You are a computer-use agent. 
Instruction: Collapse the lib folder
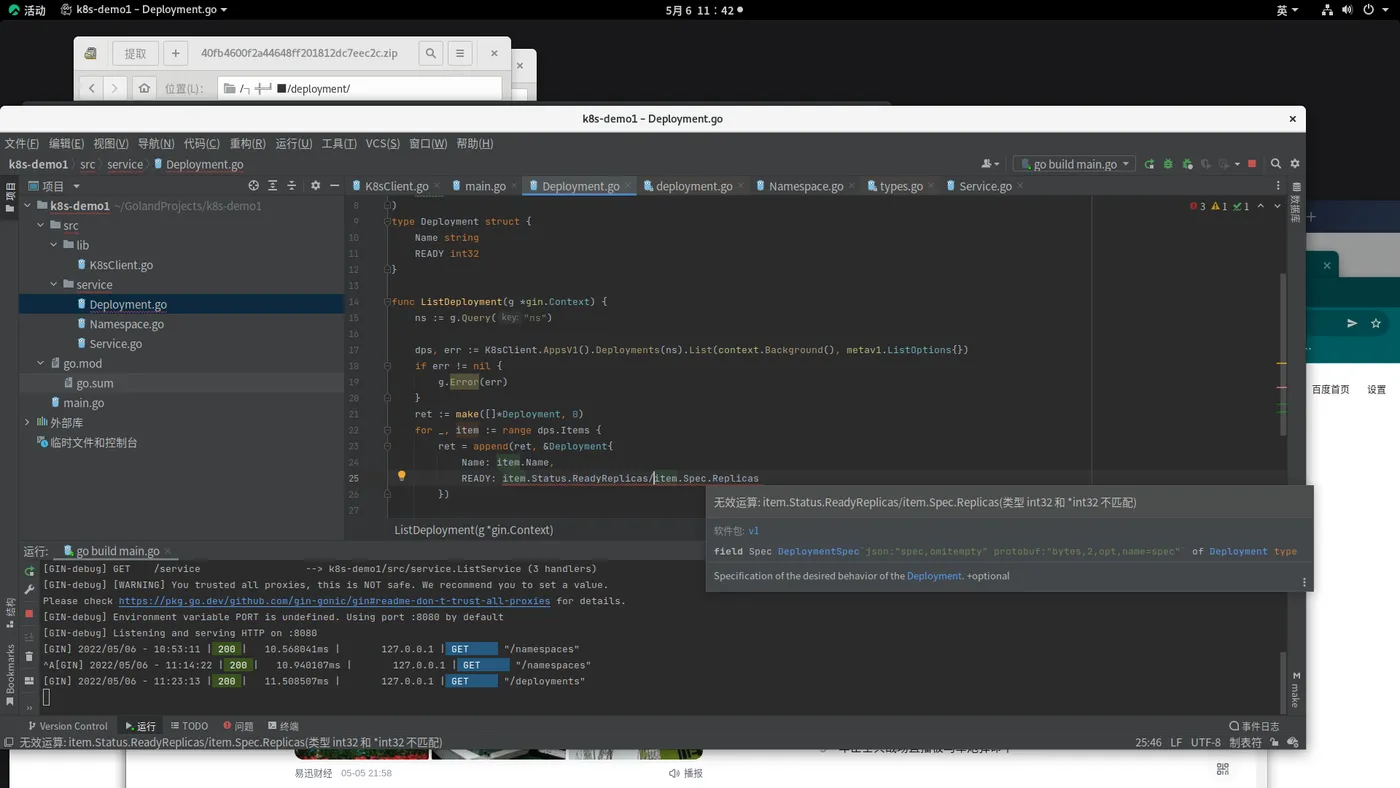point(54,245)
